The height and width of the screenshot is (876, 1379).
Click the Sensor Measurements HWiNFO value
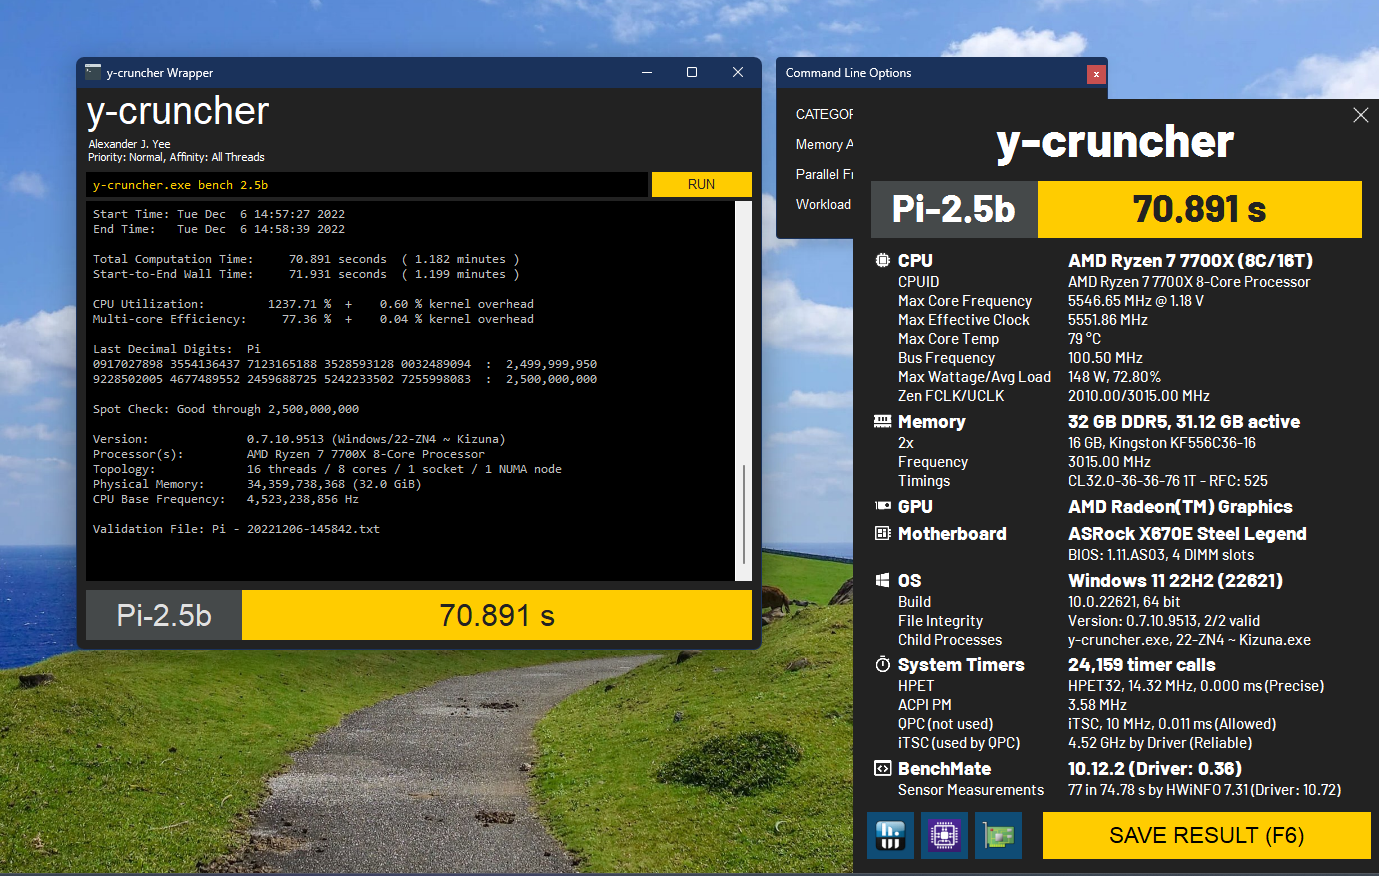click(x=1204, y=789)
